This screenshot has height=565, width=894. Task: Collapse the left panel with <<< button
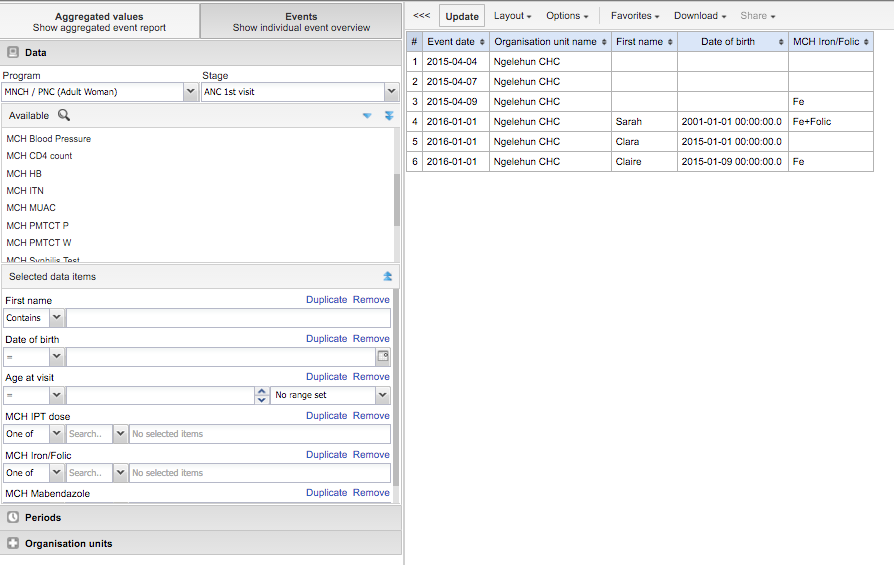tap(422, 16)
